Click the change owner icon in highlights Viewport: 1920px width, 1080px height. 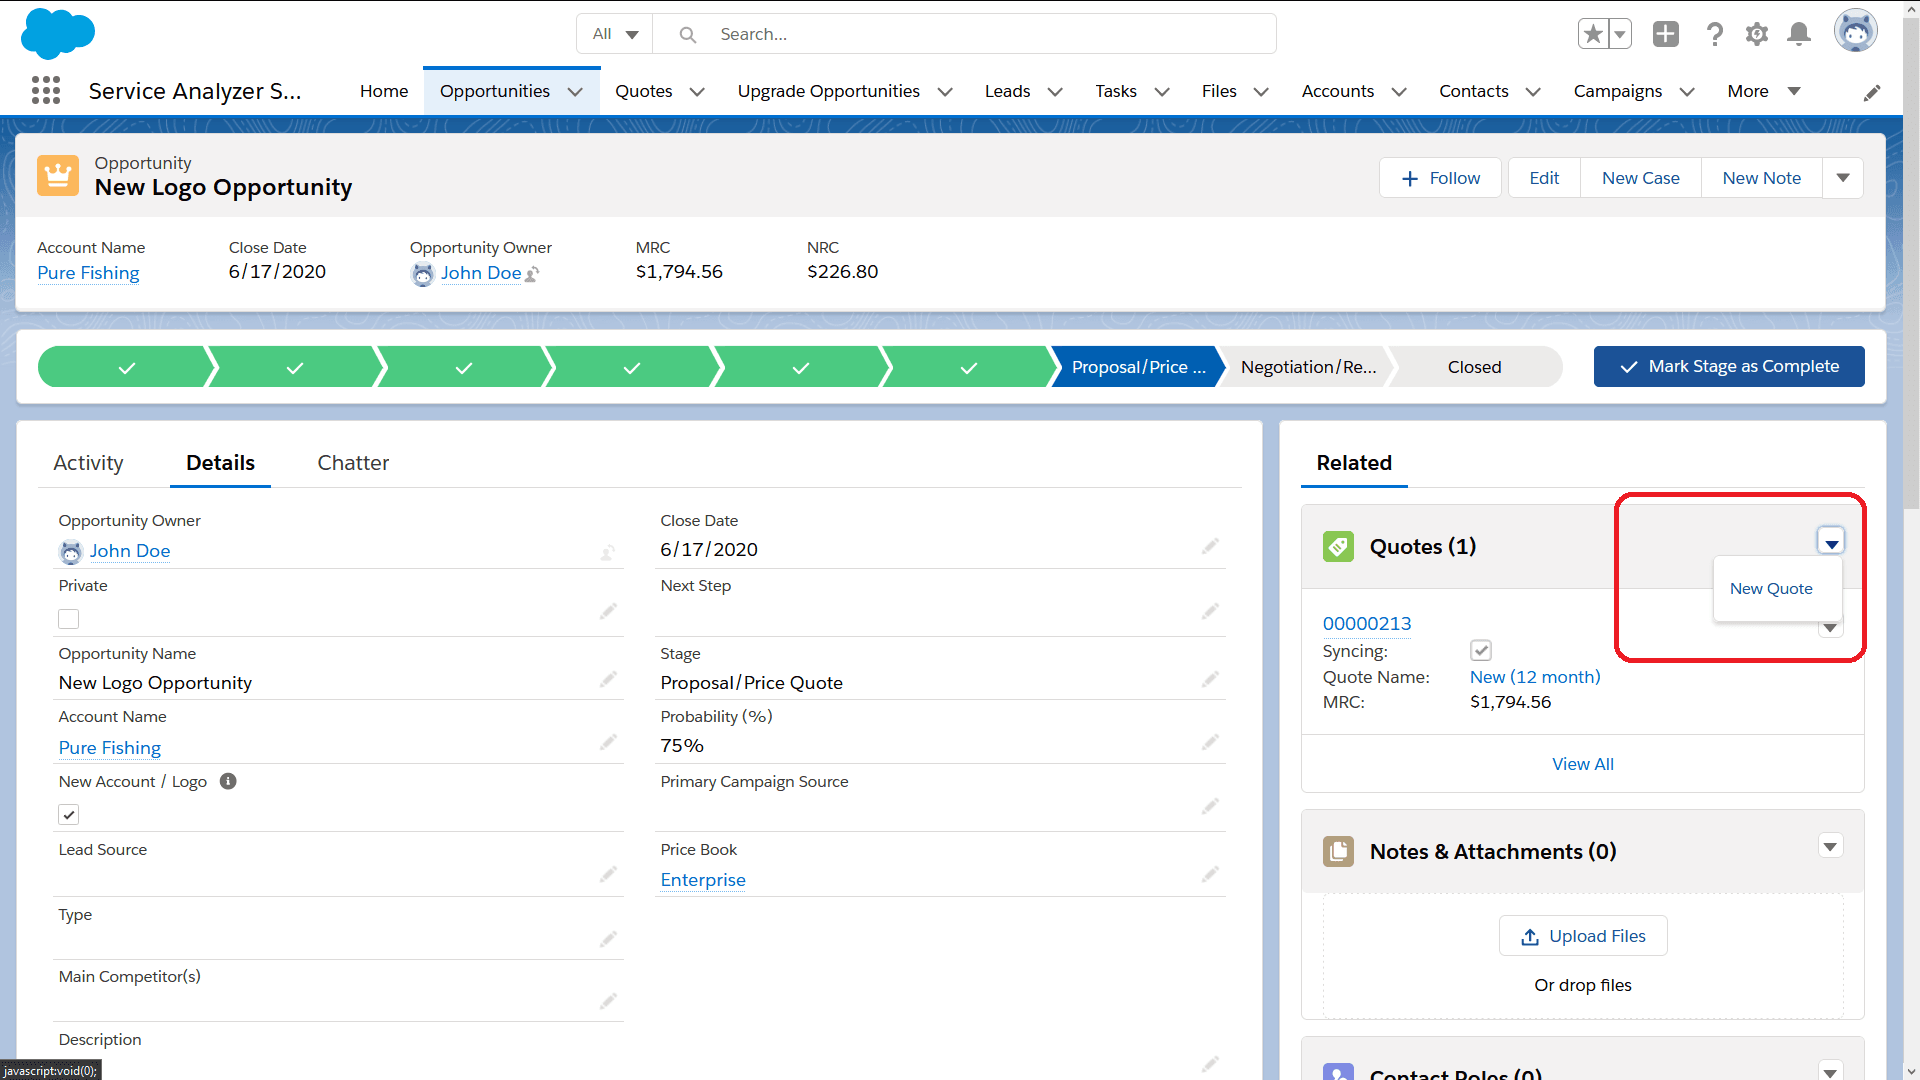(x=532, y=274)
